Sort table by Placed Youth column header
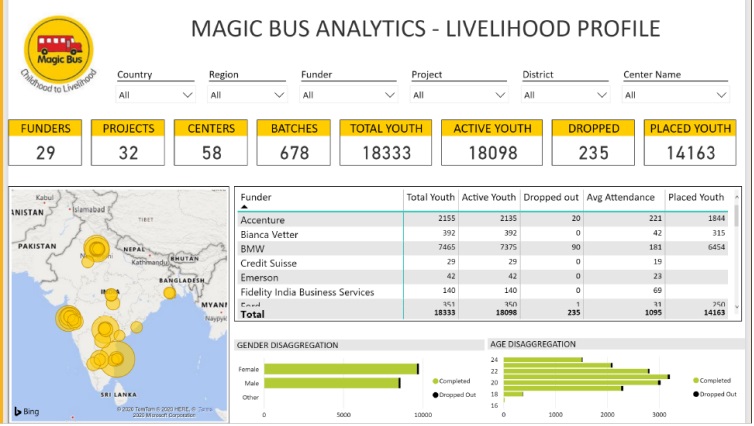Viewport: 754px width, 426px height. [696, 197]
